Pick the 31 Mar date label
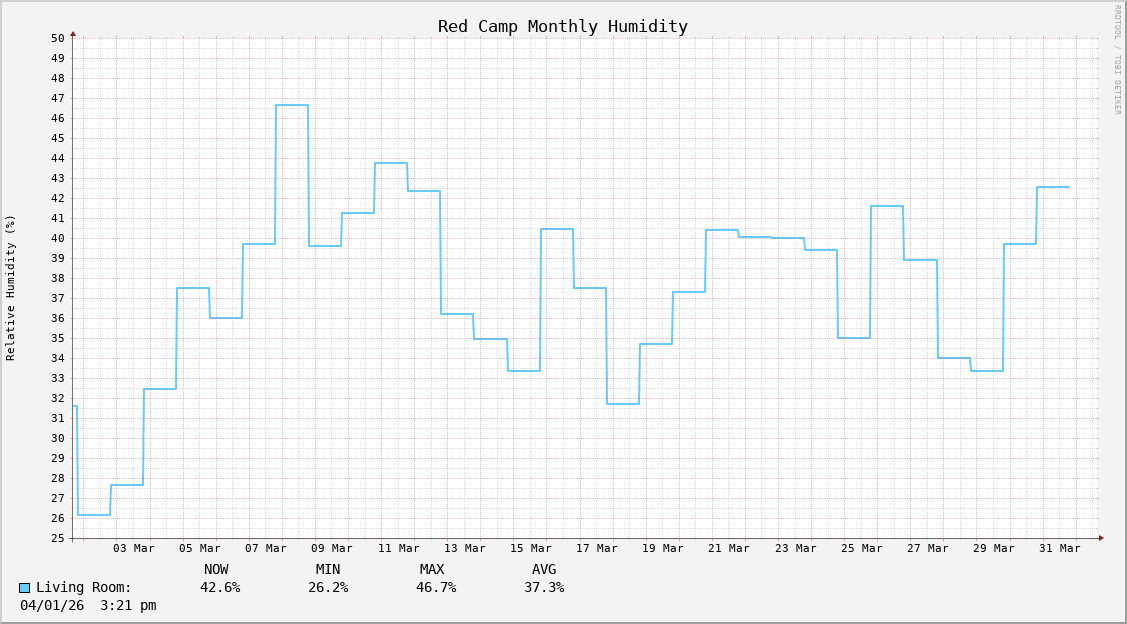The width and height of the screenshot is (1127, 624). point(1059,548)
